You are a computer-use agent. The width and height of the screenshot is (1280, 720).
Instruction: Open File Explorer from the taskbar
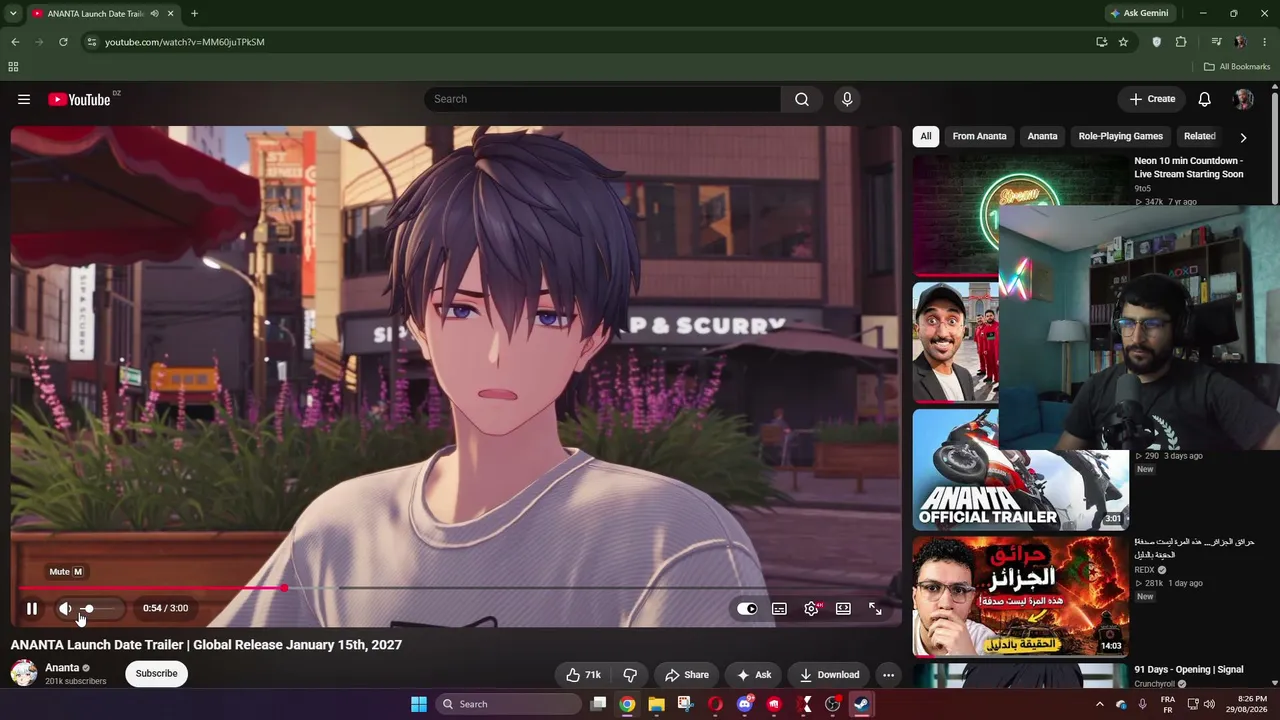tap(656, 704)
